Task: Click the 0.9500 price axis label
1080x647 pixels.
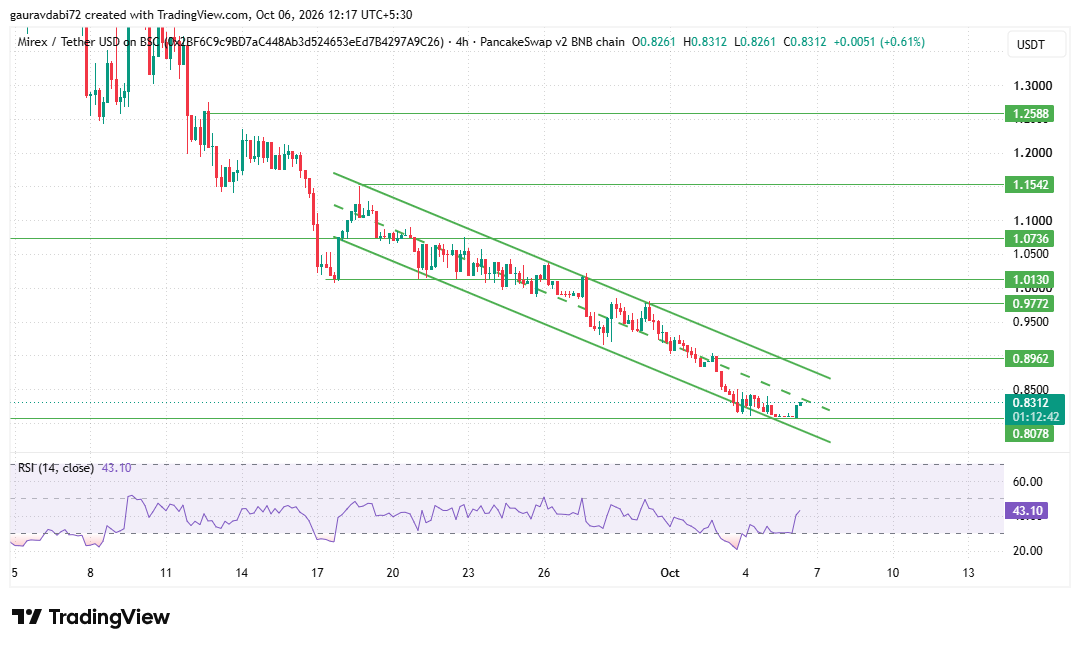Action: (x=1032, y=322)
